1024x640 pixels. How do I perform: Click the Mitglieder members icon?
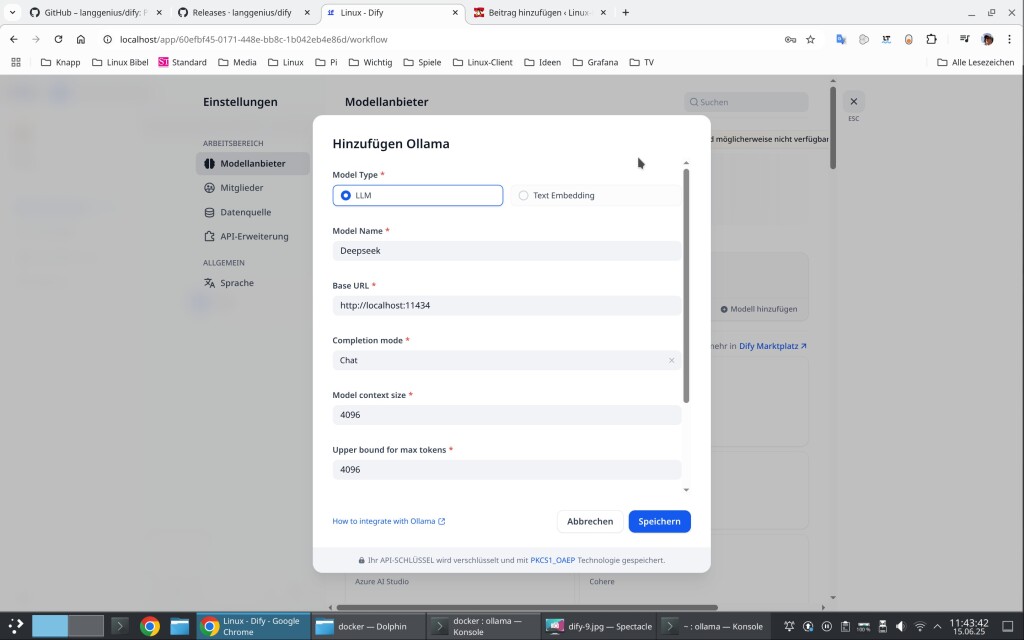[x=209, y=188]
